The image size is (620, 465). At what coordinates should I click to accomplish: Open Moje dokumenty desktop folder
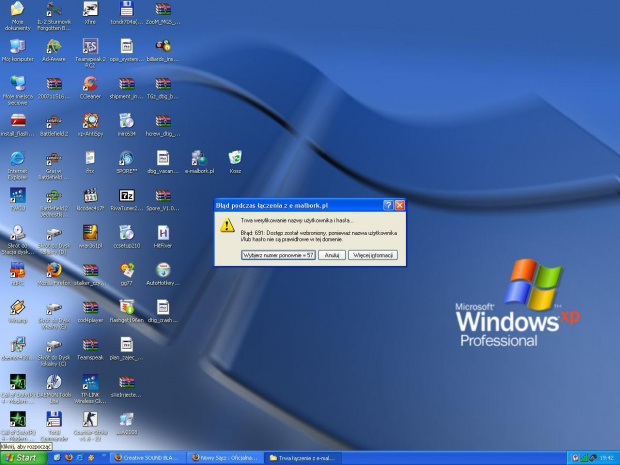pyautogui.click(x=17, y=16)
